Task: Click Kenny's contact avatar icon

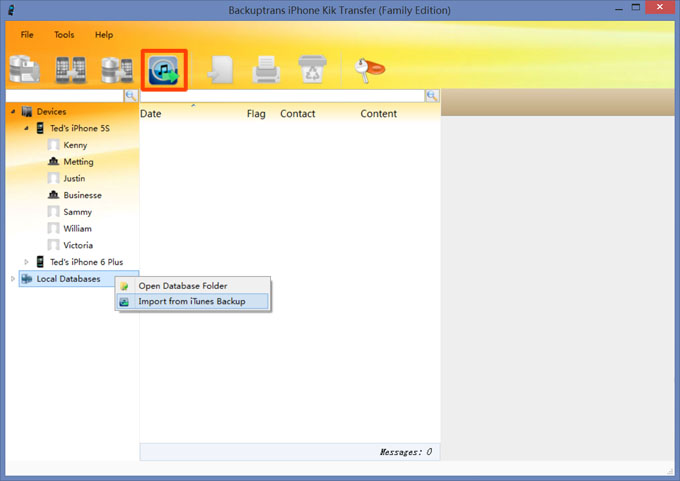Action: (53, 144)
